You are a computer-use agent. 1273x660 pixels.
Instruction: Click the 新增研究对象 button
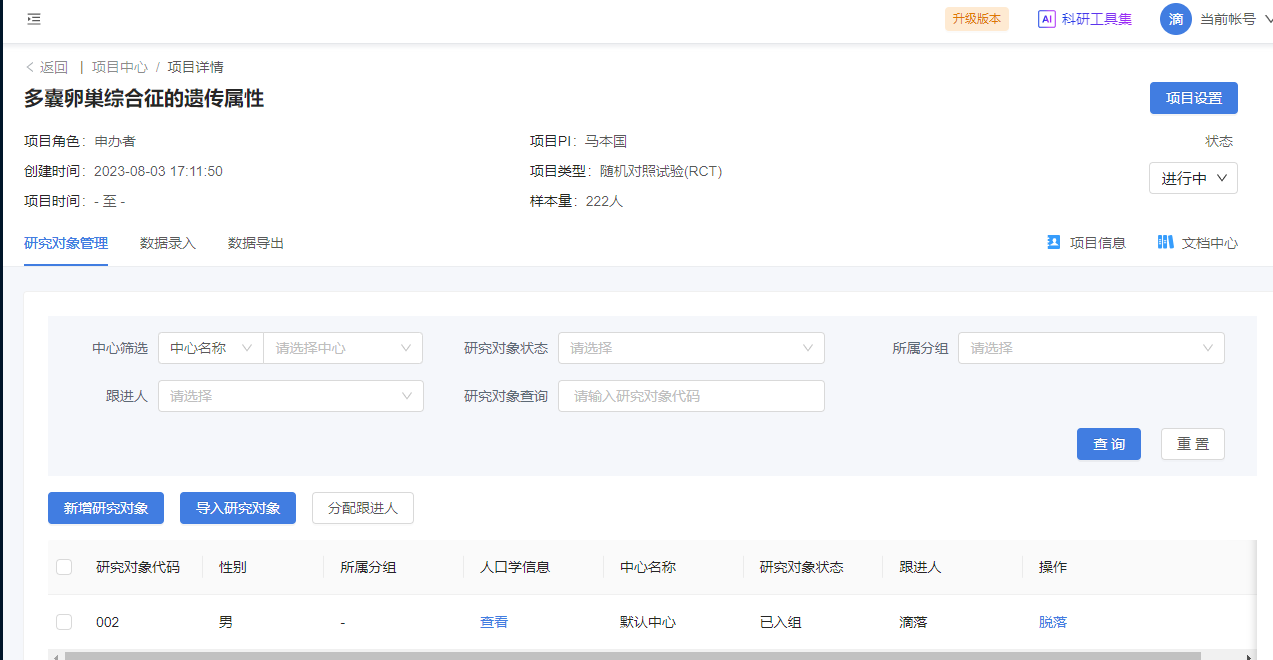point(106,508)
